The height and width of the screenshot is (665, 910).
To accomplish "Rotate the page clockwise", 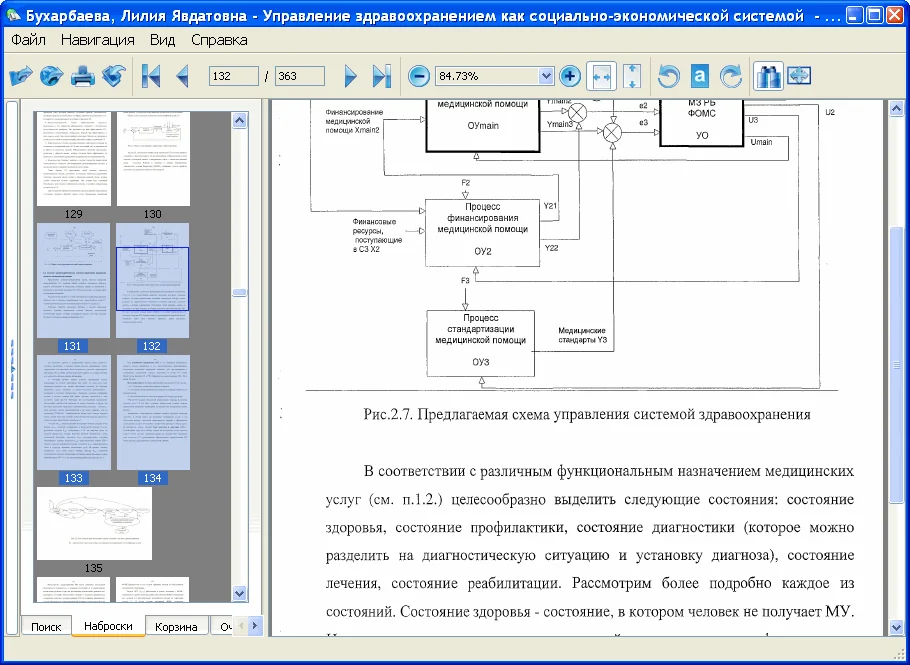I will (731, 76).
